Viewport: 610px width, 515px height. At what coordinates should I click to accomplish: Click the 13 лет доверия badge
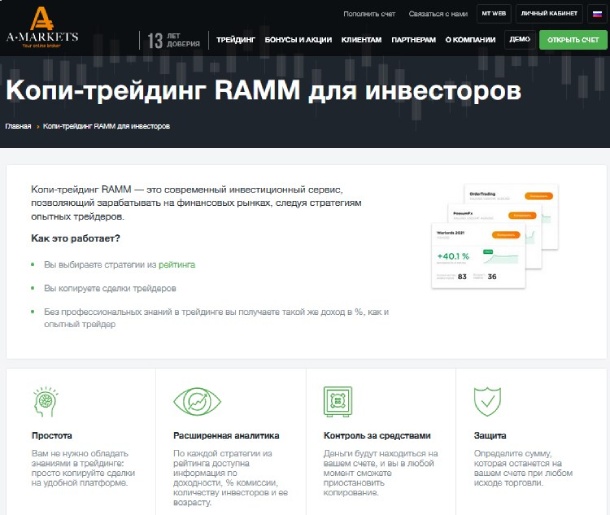(x=174, y=40)
